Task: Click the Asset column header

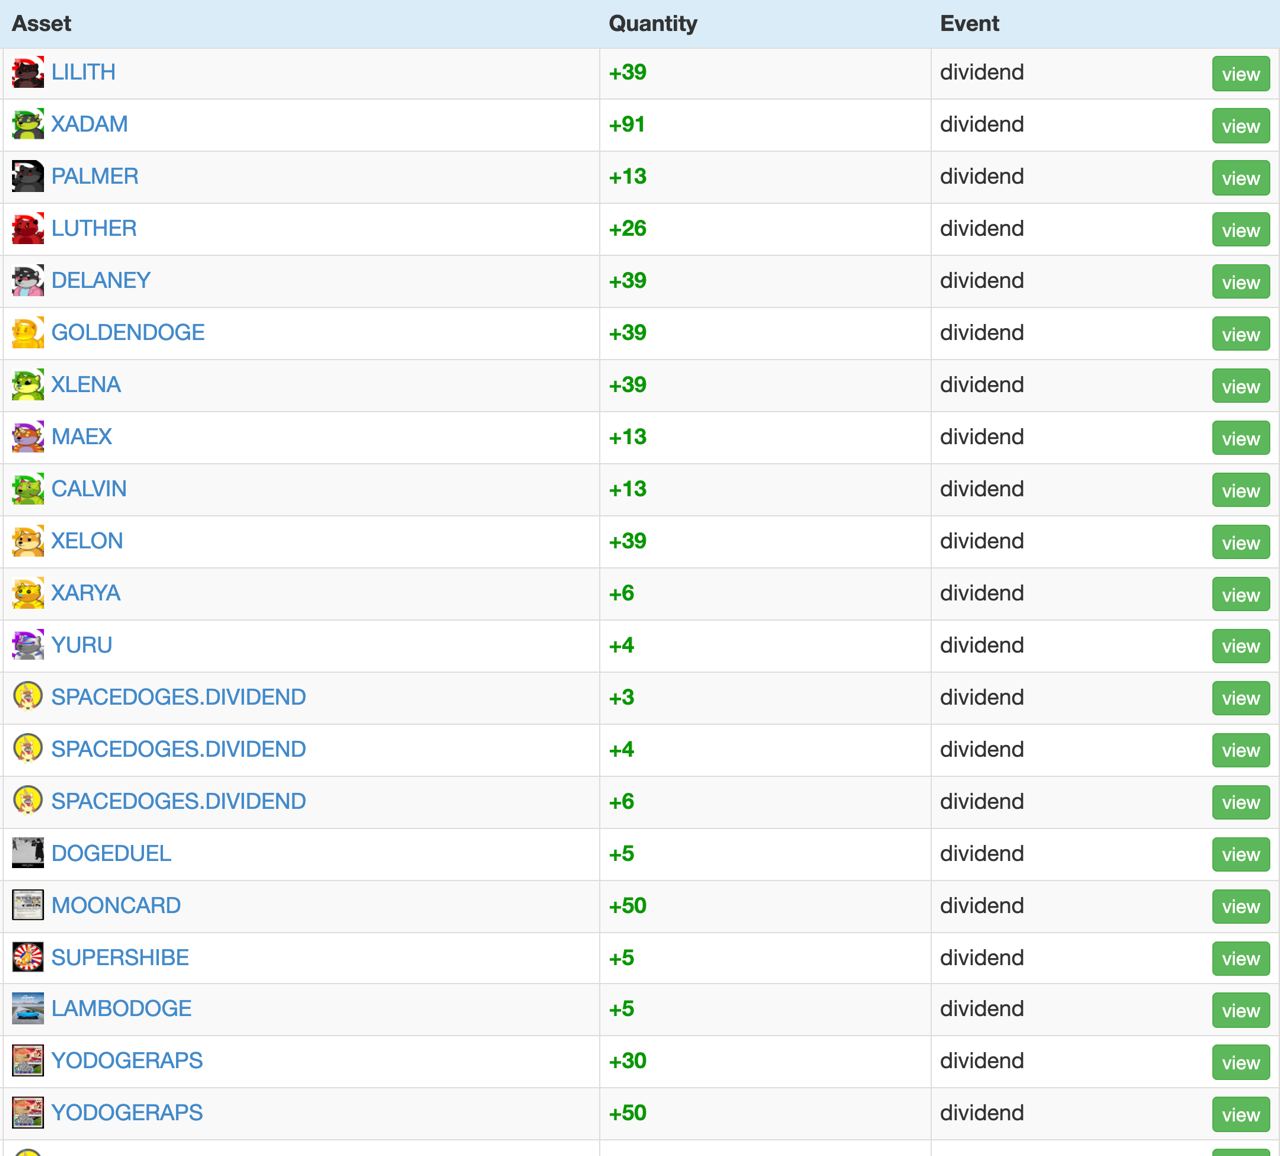Action: click(41, 23)
